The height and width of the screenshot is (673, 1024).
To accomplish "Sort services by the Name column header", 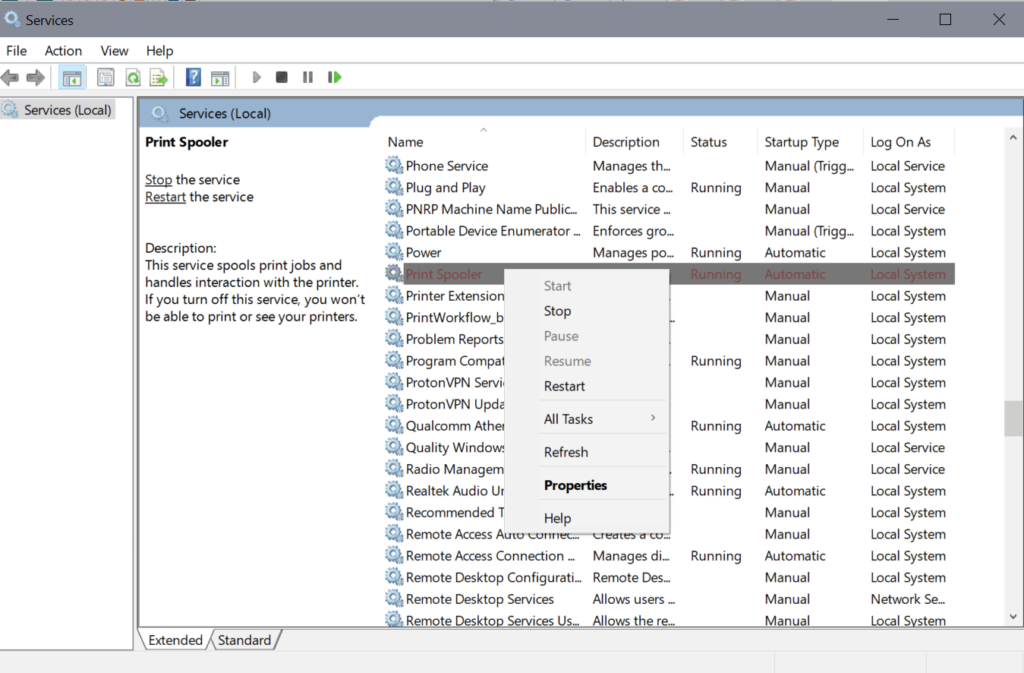I will click(x=406, y=142).
